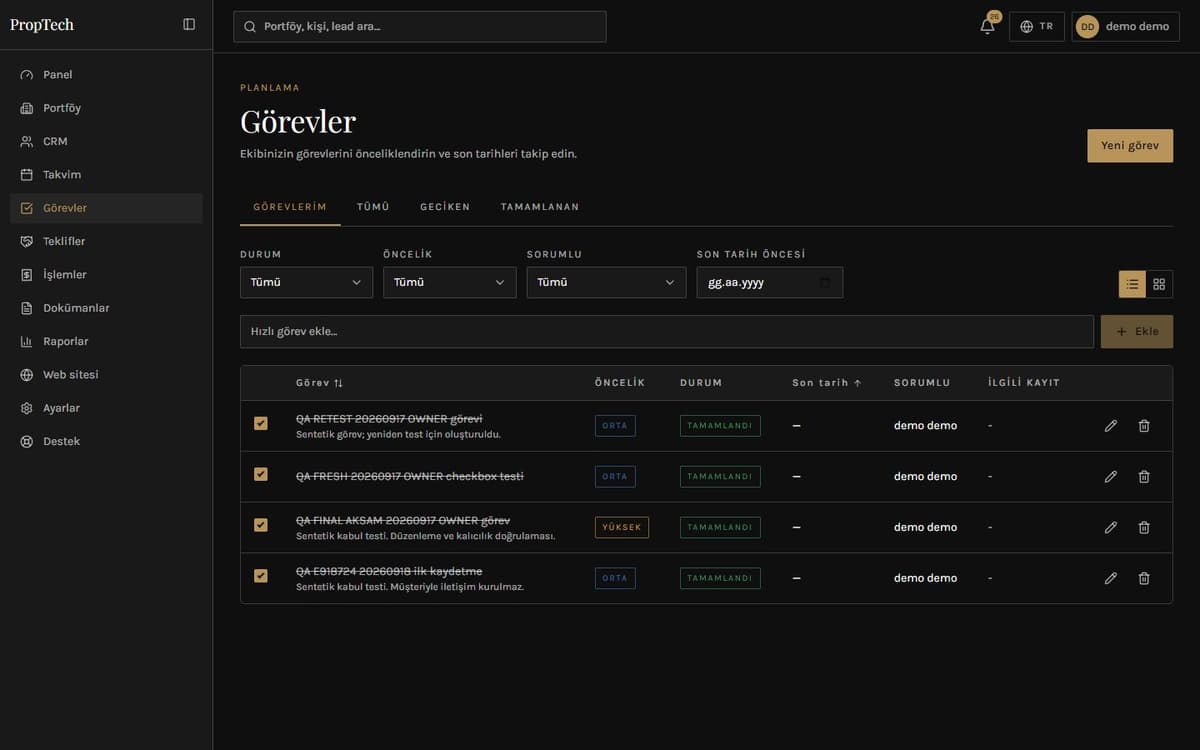Open the CRM sidebar item
The height and width of the screenshot is (750, 1200).
[x=106, y=142]
